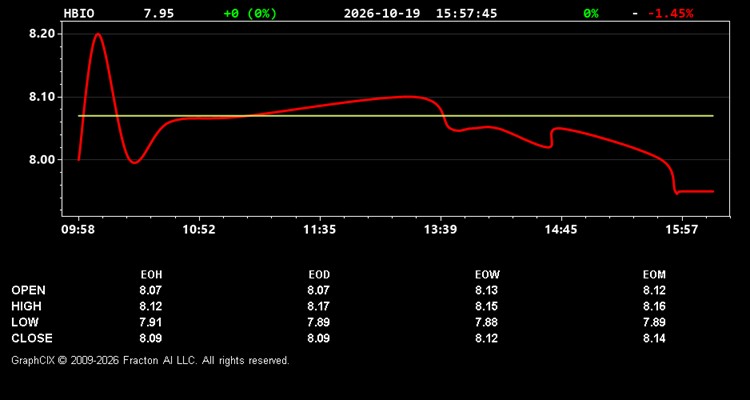
Task: Click the timestamp 15:57:45
Action: (x=466, y=13)
